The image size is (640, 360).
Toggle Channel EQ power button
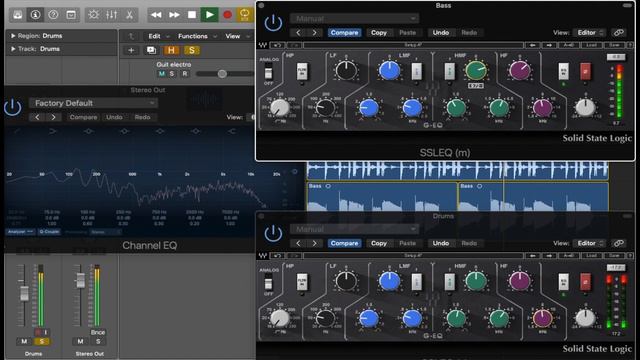click(x=12, y=107)
